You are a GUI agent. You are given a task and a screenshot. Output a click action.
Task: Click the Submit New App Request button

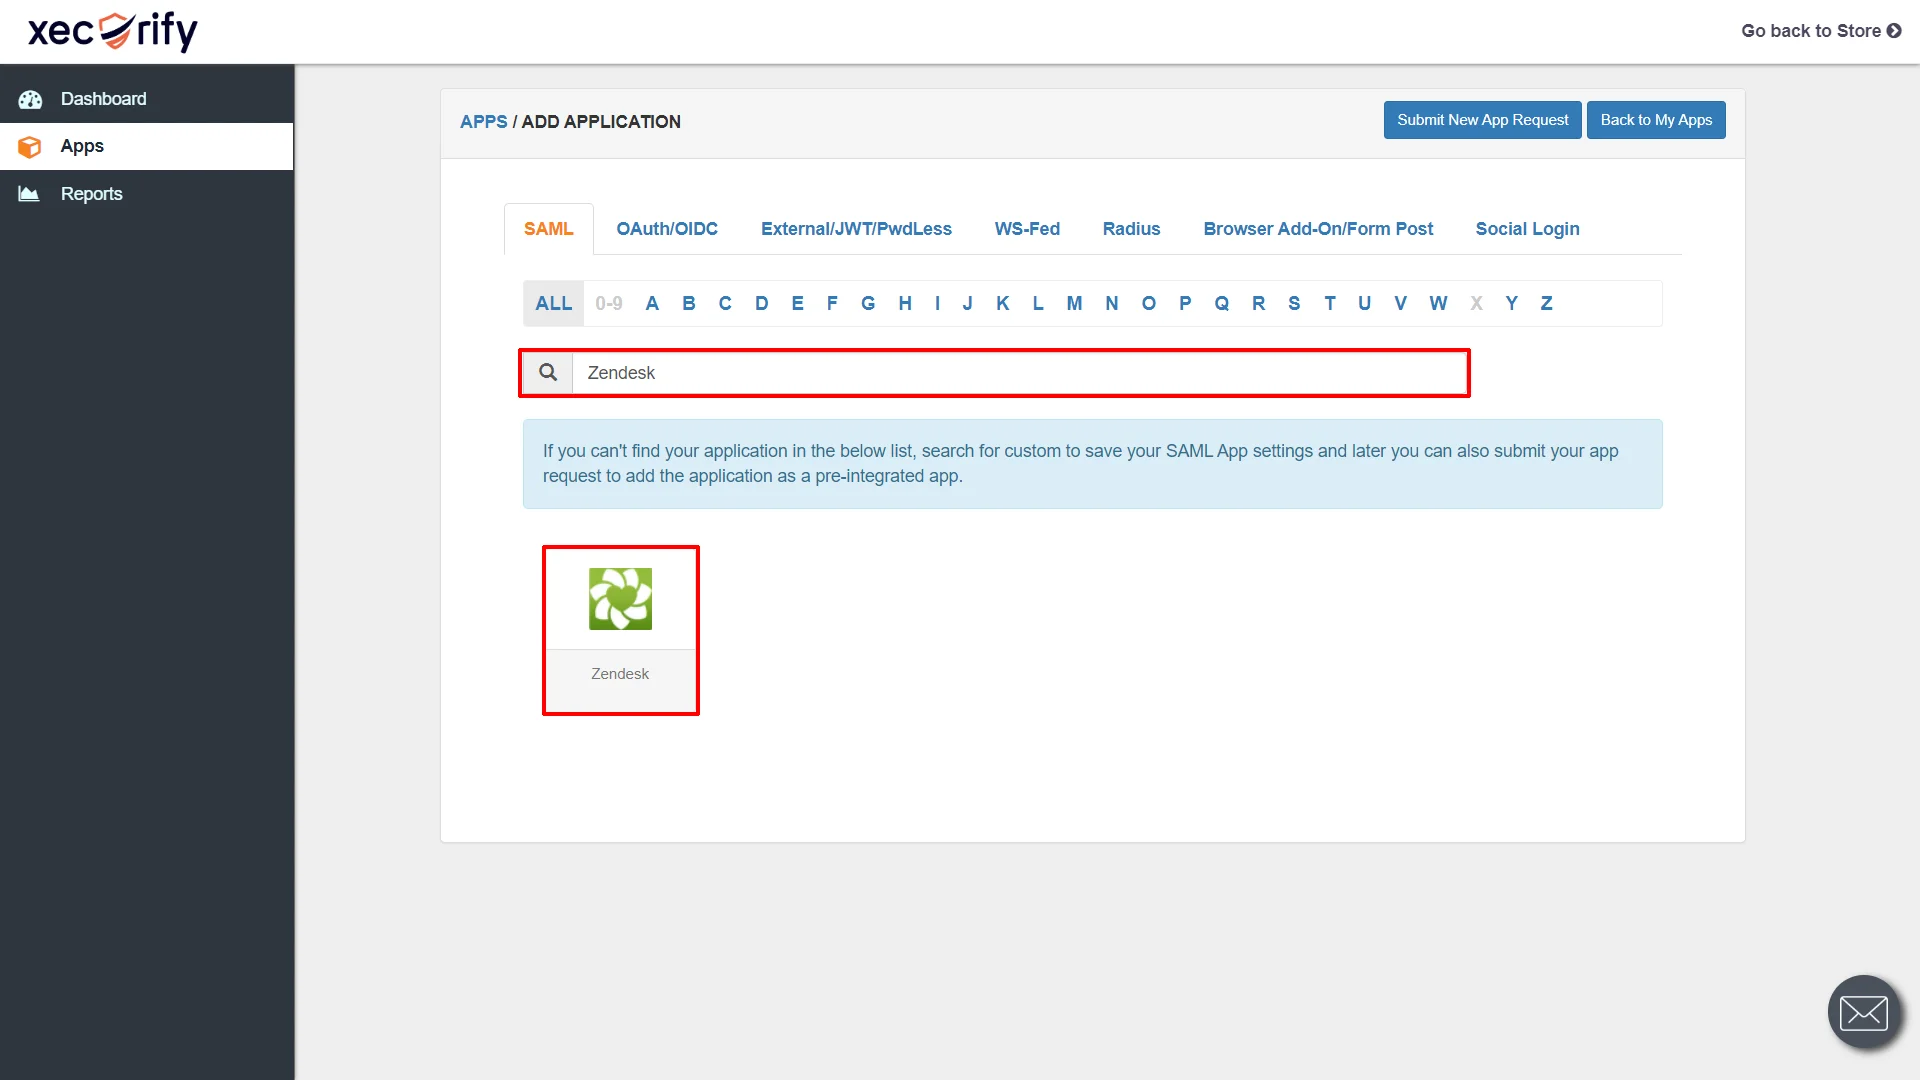[x=1482, y=119]
